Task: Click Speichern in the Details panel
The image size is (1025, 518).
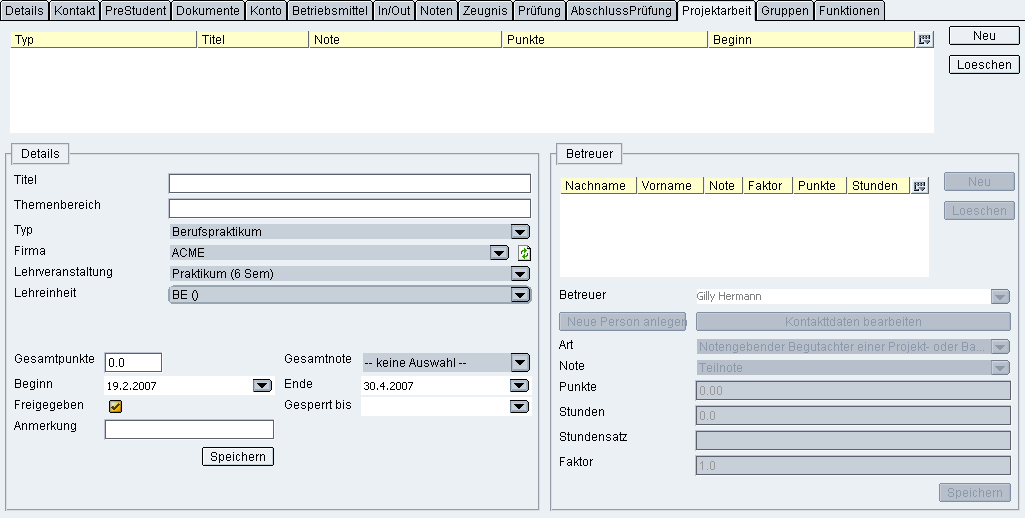Action: (238, 457)
